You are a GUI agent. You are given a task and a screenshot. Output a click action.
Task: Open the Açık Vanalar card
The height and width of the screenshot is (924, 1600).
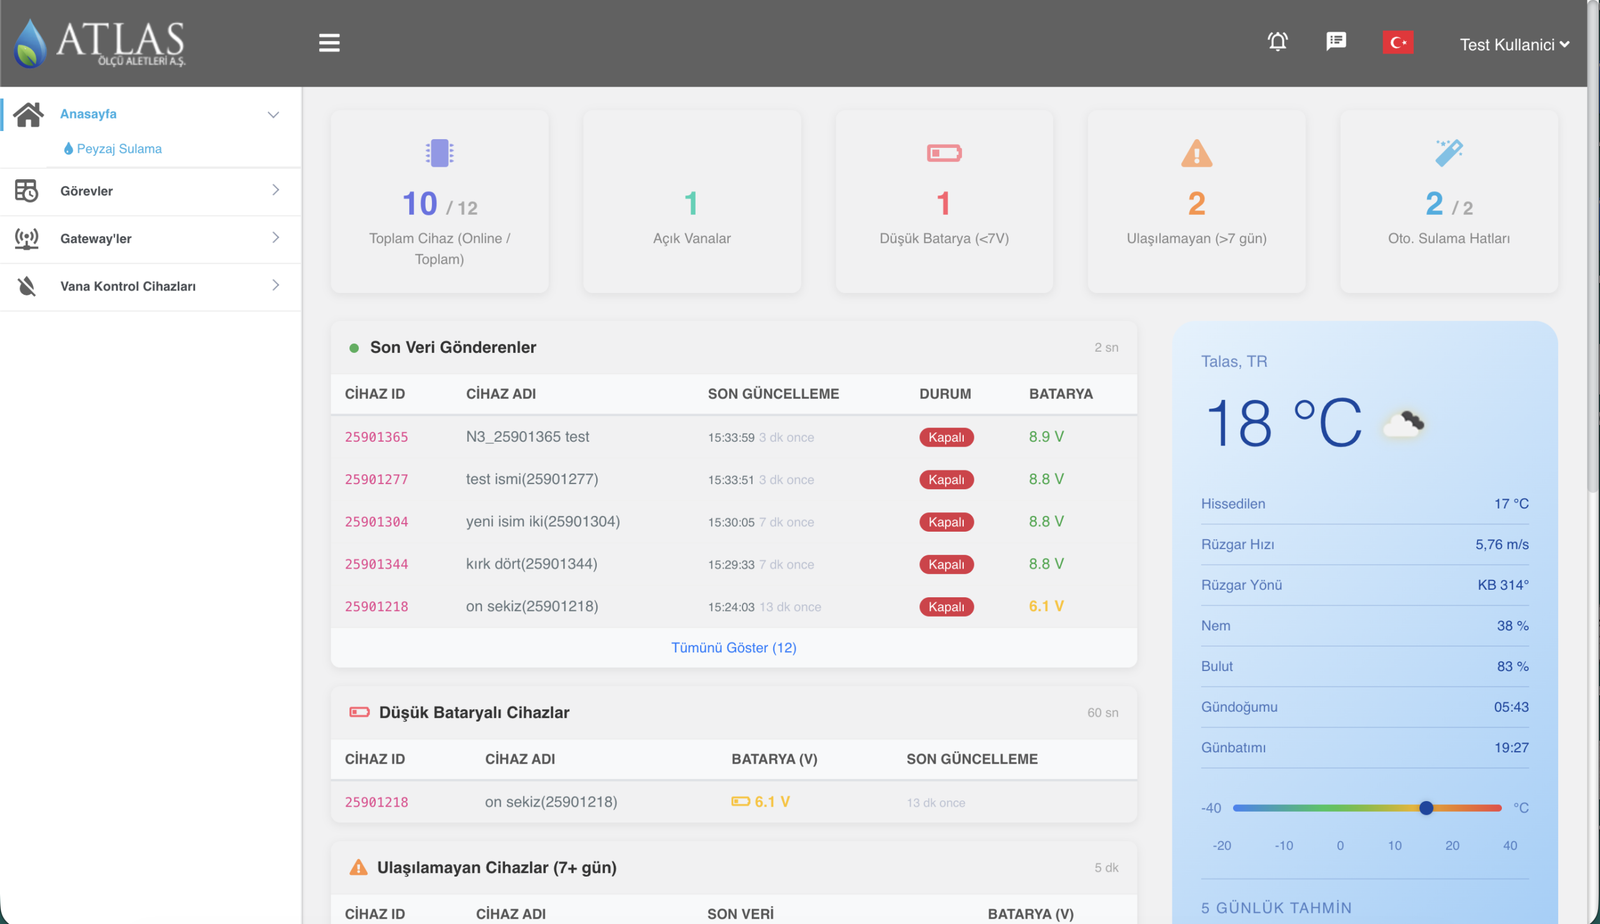(692, 201)
